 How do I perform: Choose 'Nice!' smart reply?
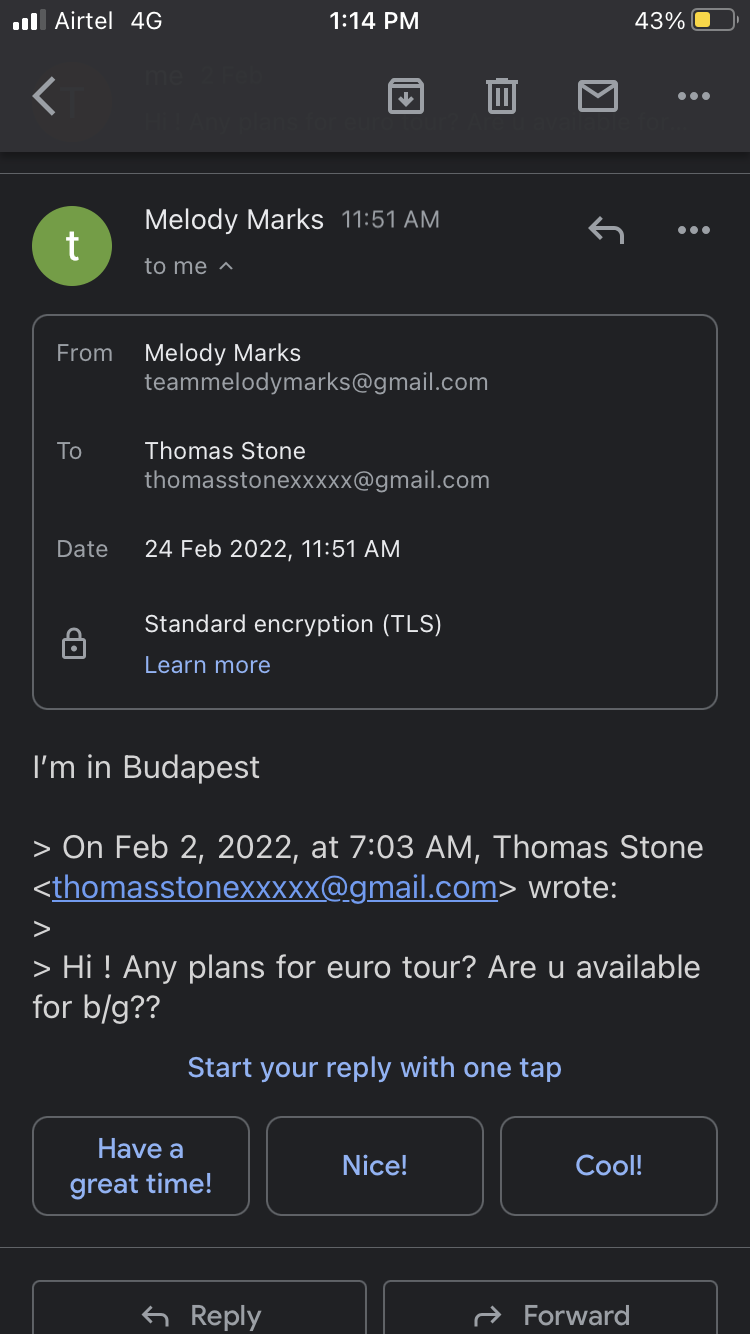pyautogui.click(x=375, y=1166)
